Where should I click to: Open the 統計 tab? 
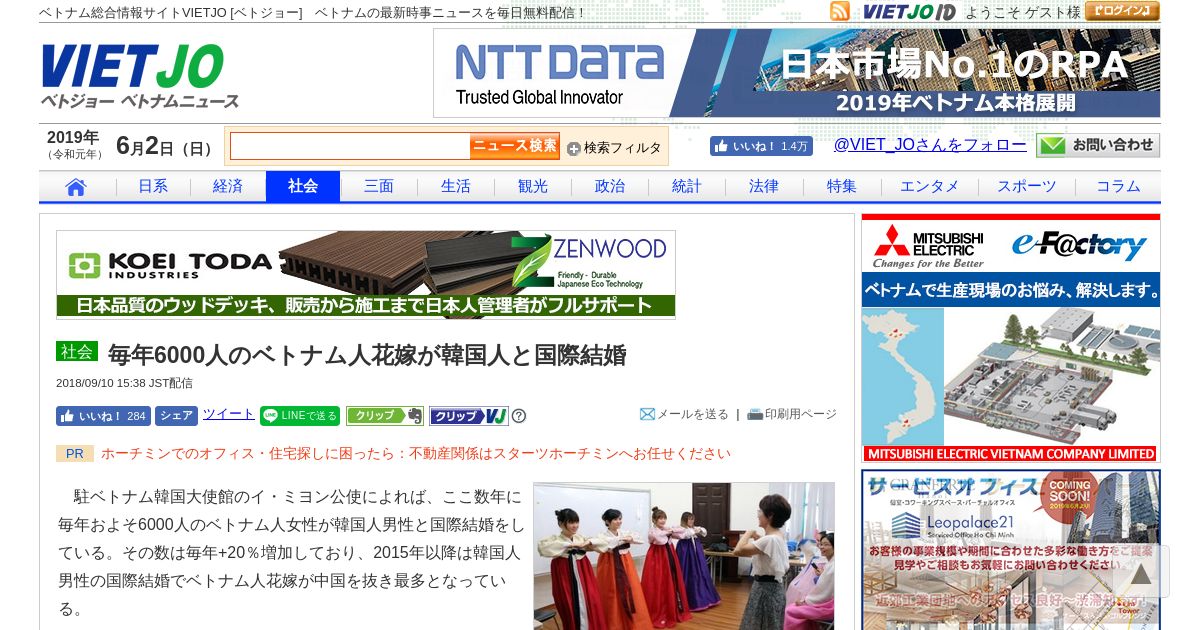687,187
